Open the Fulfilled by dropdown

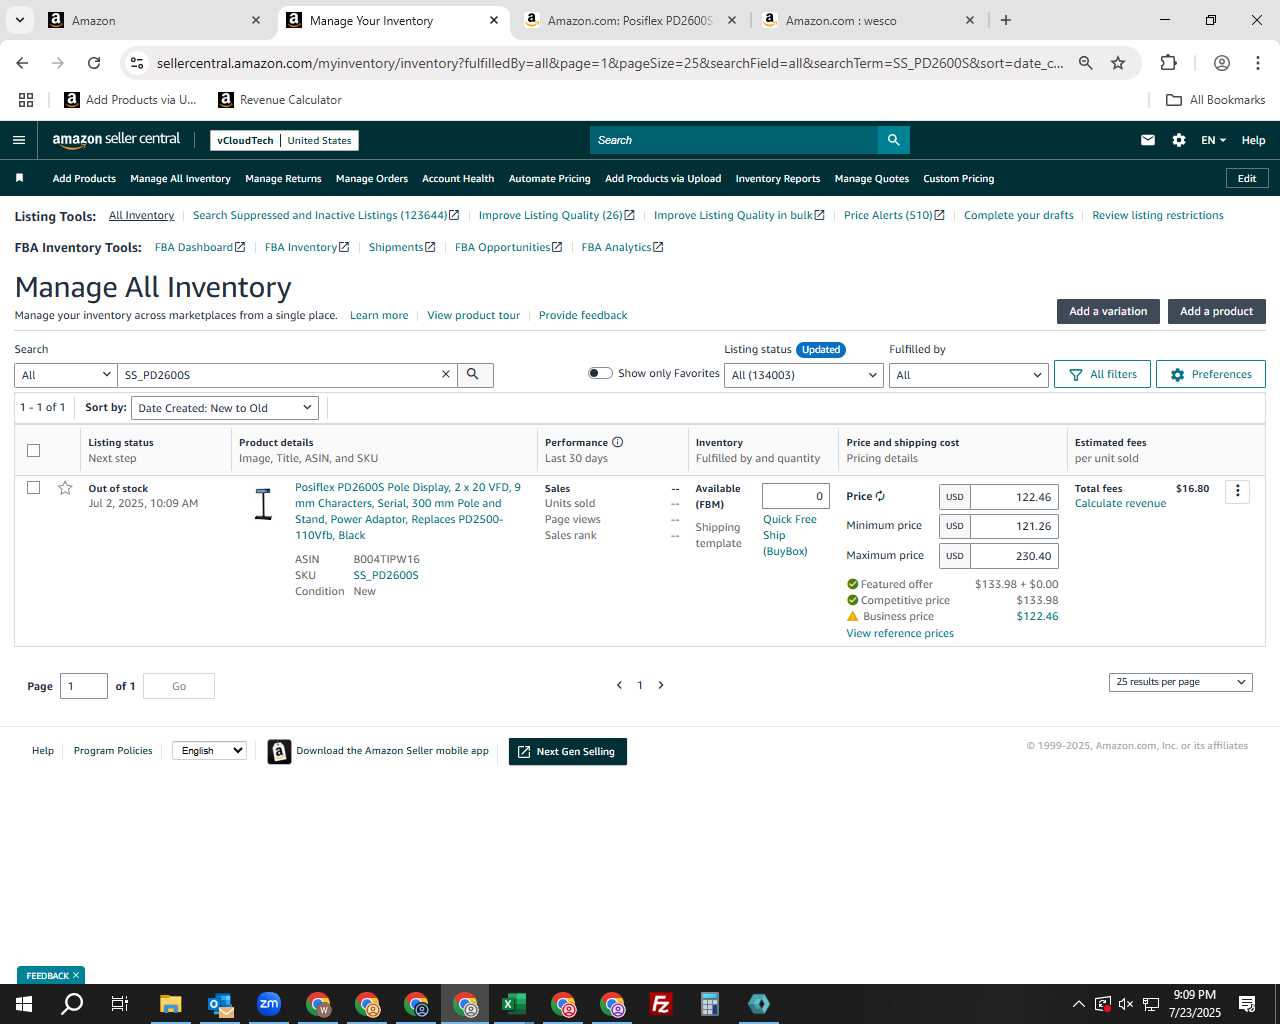click(969, 375)
